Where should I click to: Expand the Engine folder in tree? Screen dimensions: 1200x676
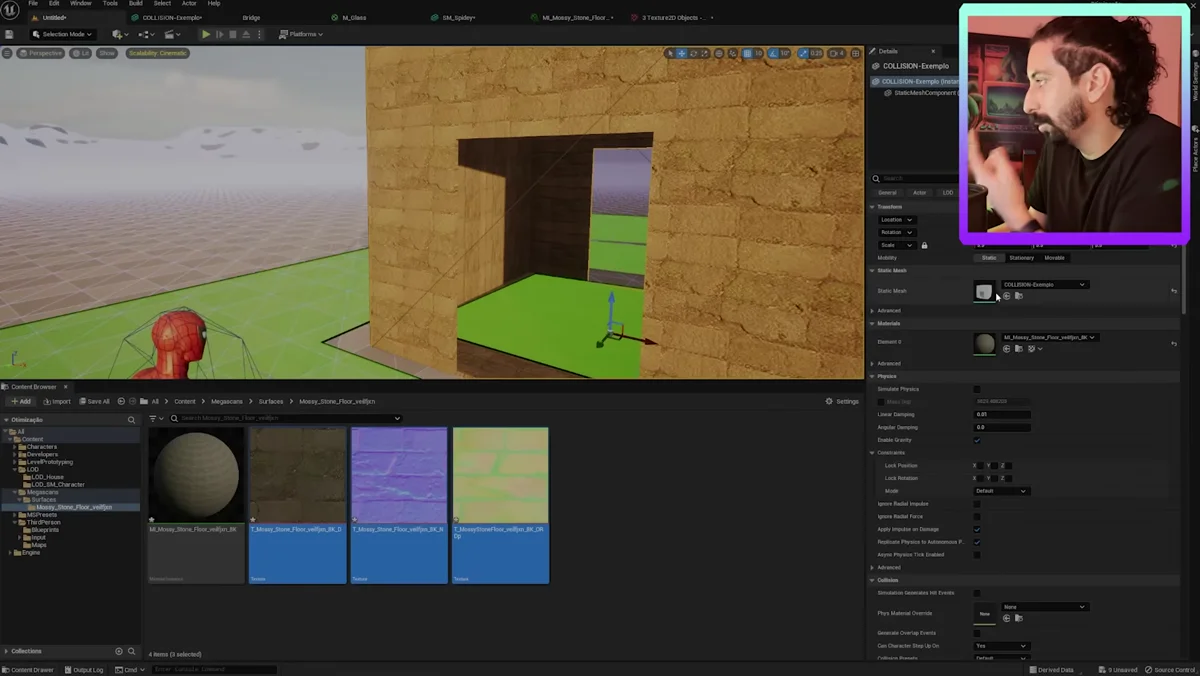[x=11, y=552]
